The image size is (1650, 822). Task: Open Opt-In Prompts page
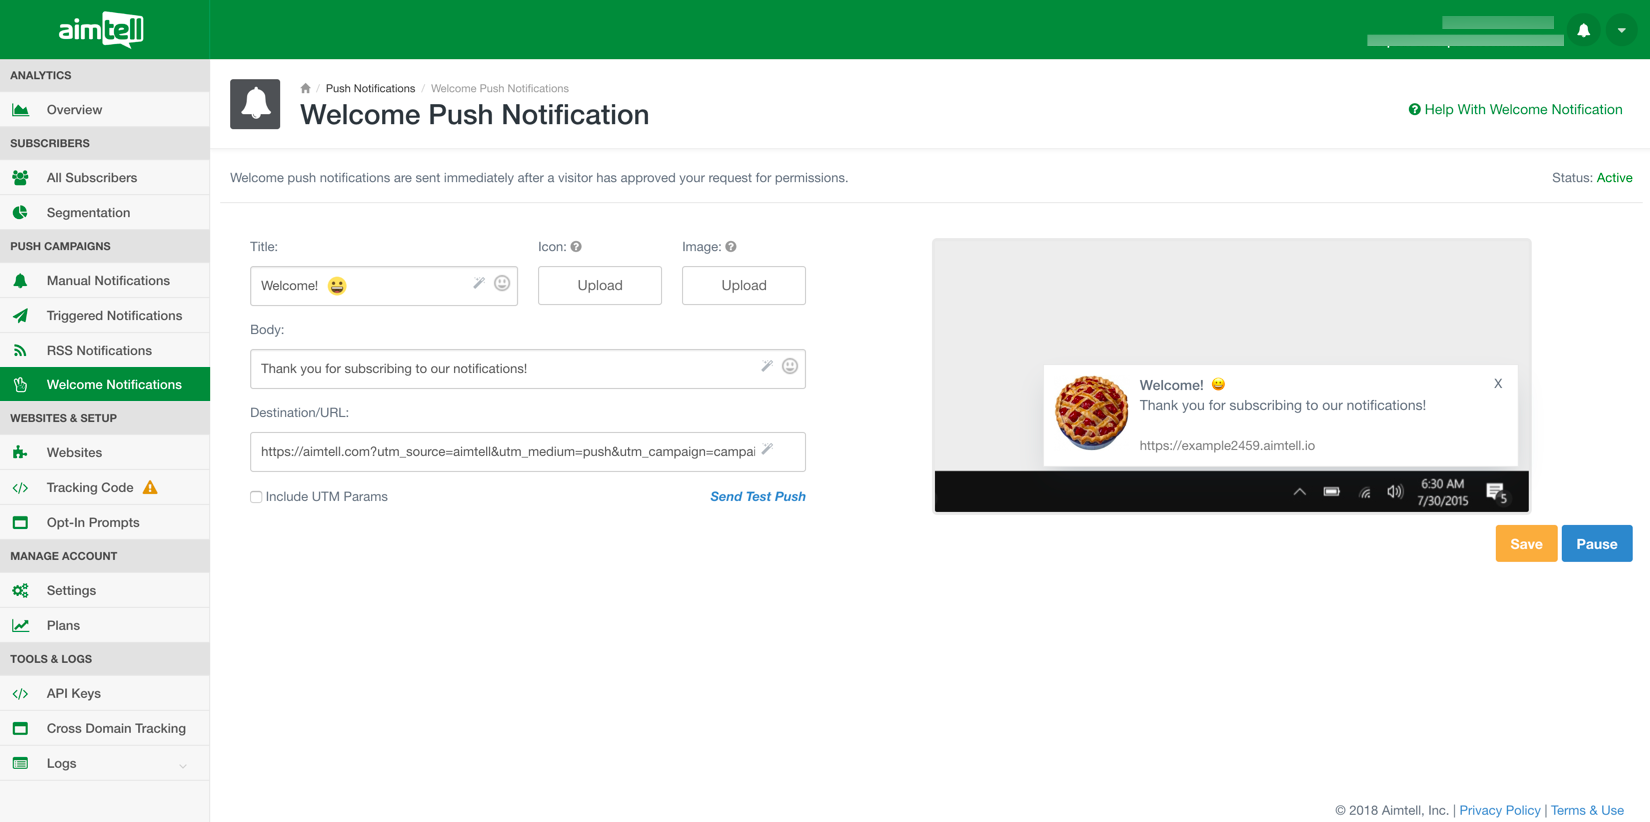click(93, 523)
